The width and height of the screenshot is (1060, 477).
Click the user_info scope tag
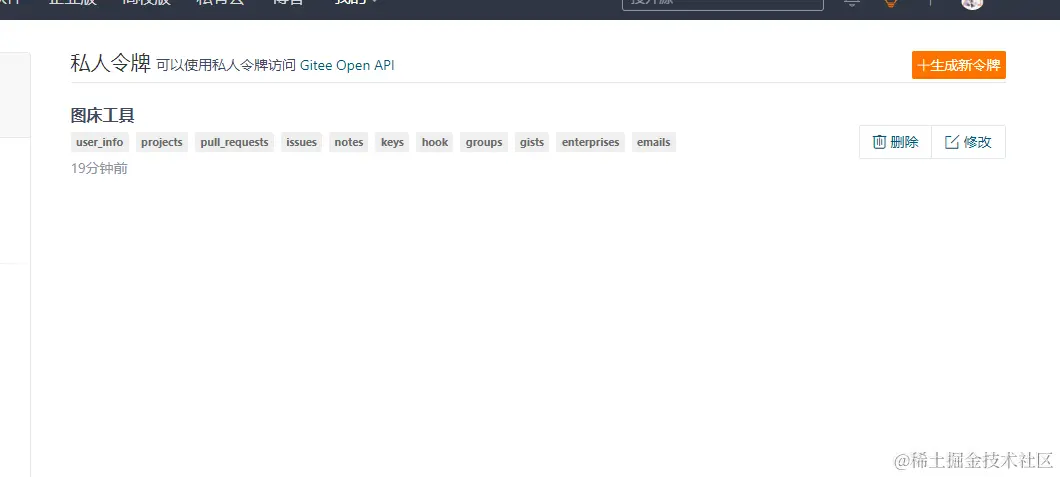tap(100, 142)
